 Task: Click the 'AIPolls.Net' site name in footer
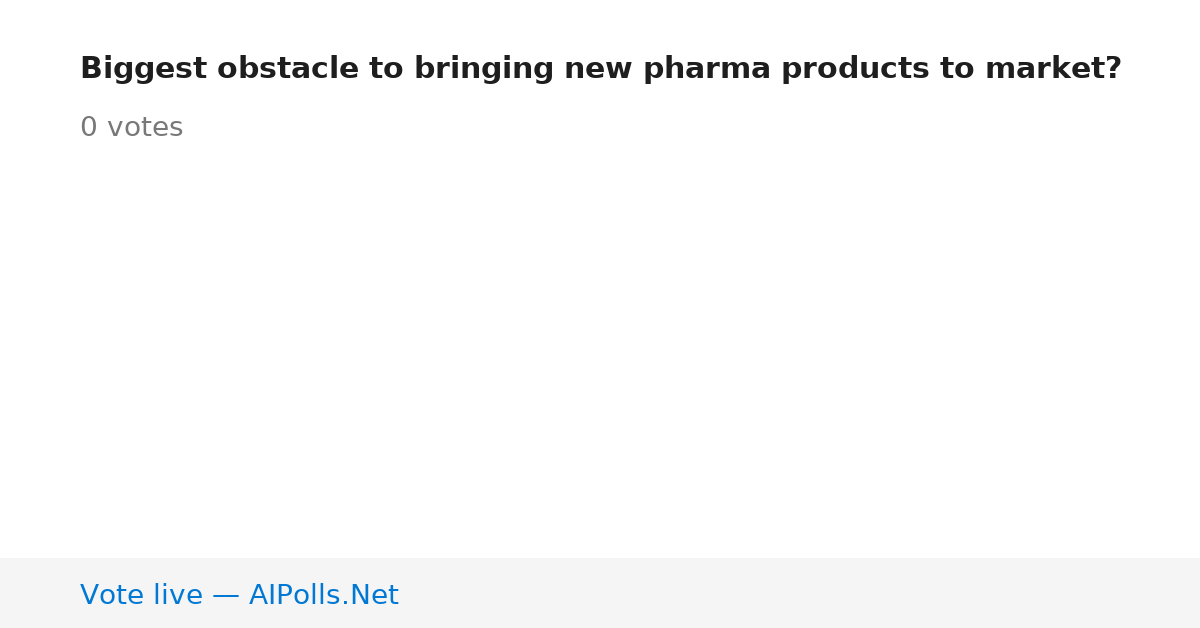(x=324, y=595)
